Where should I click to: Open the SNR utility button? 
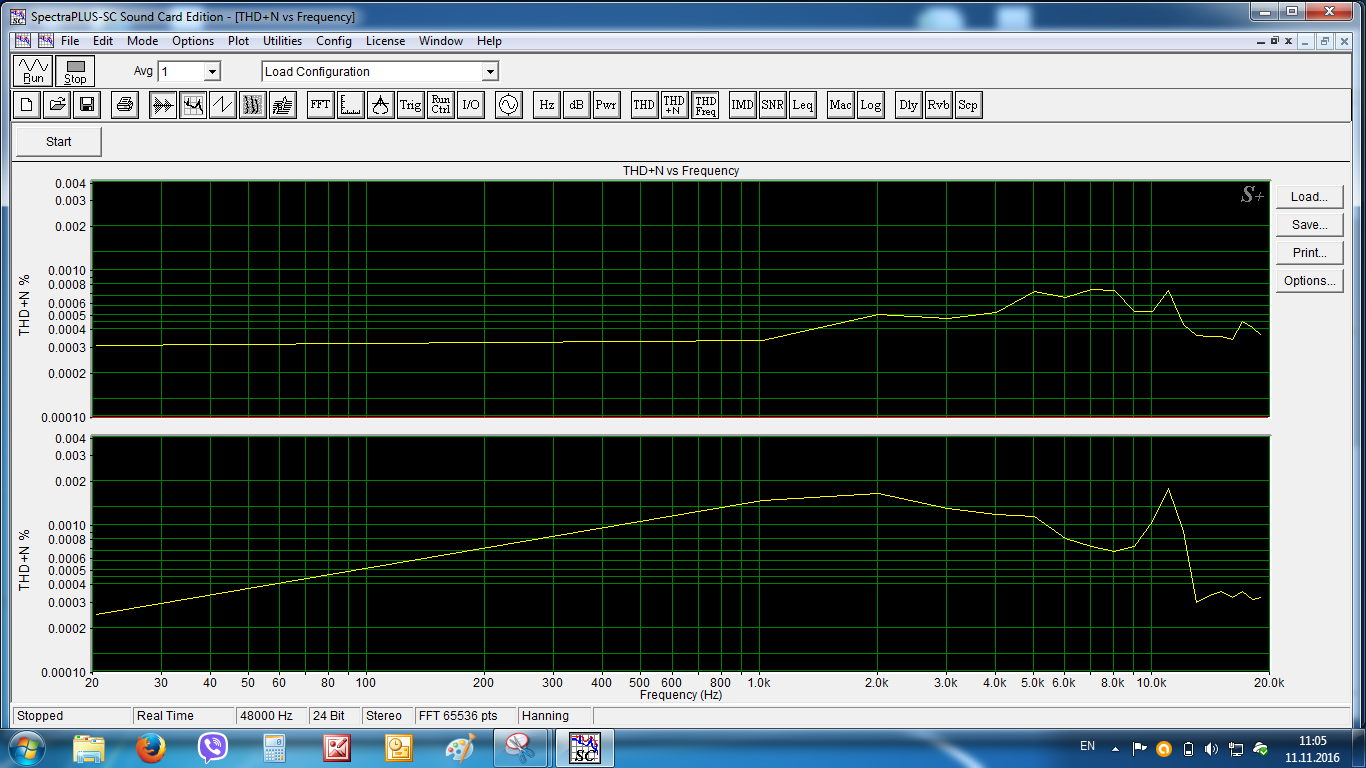tap(772, 105)
